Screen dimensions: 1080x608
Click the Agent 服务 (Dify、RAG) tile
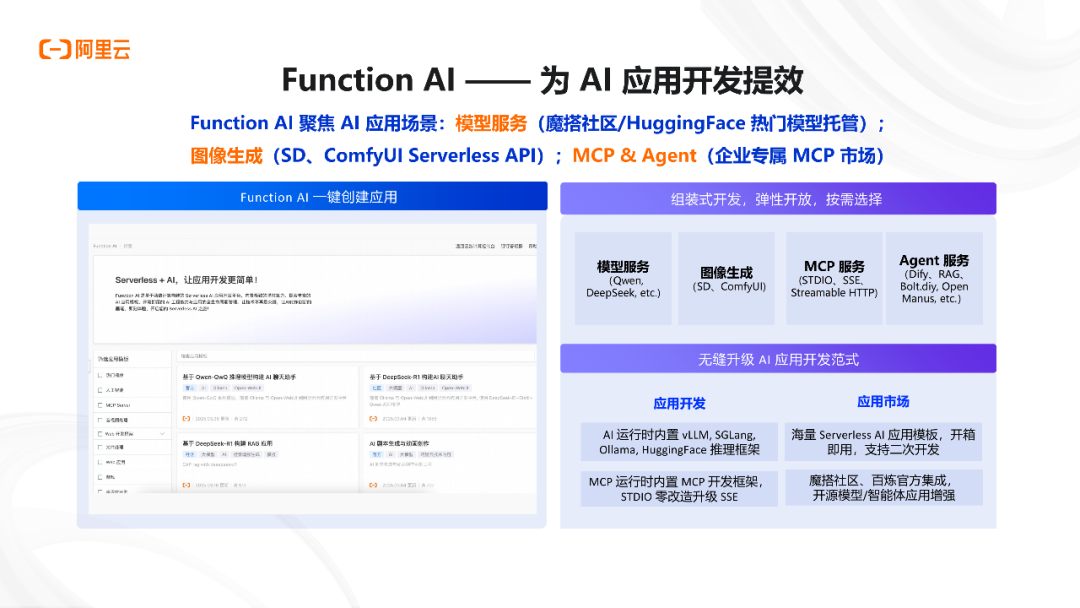tap(935, 278)
